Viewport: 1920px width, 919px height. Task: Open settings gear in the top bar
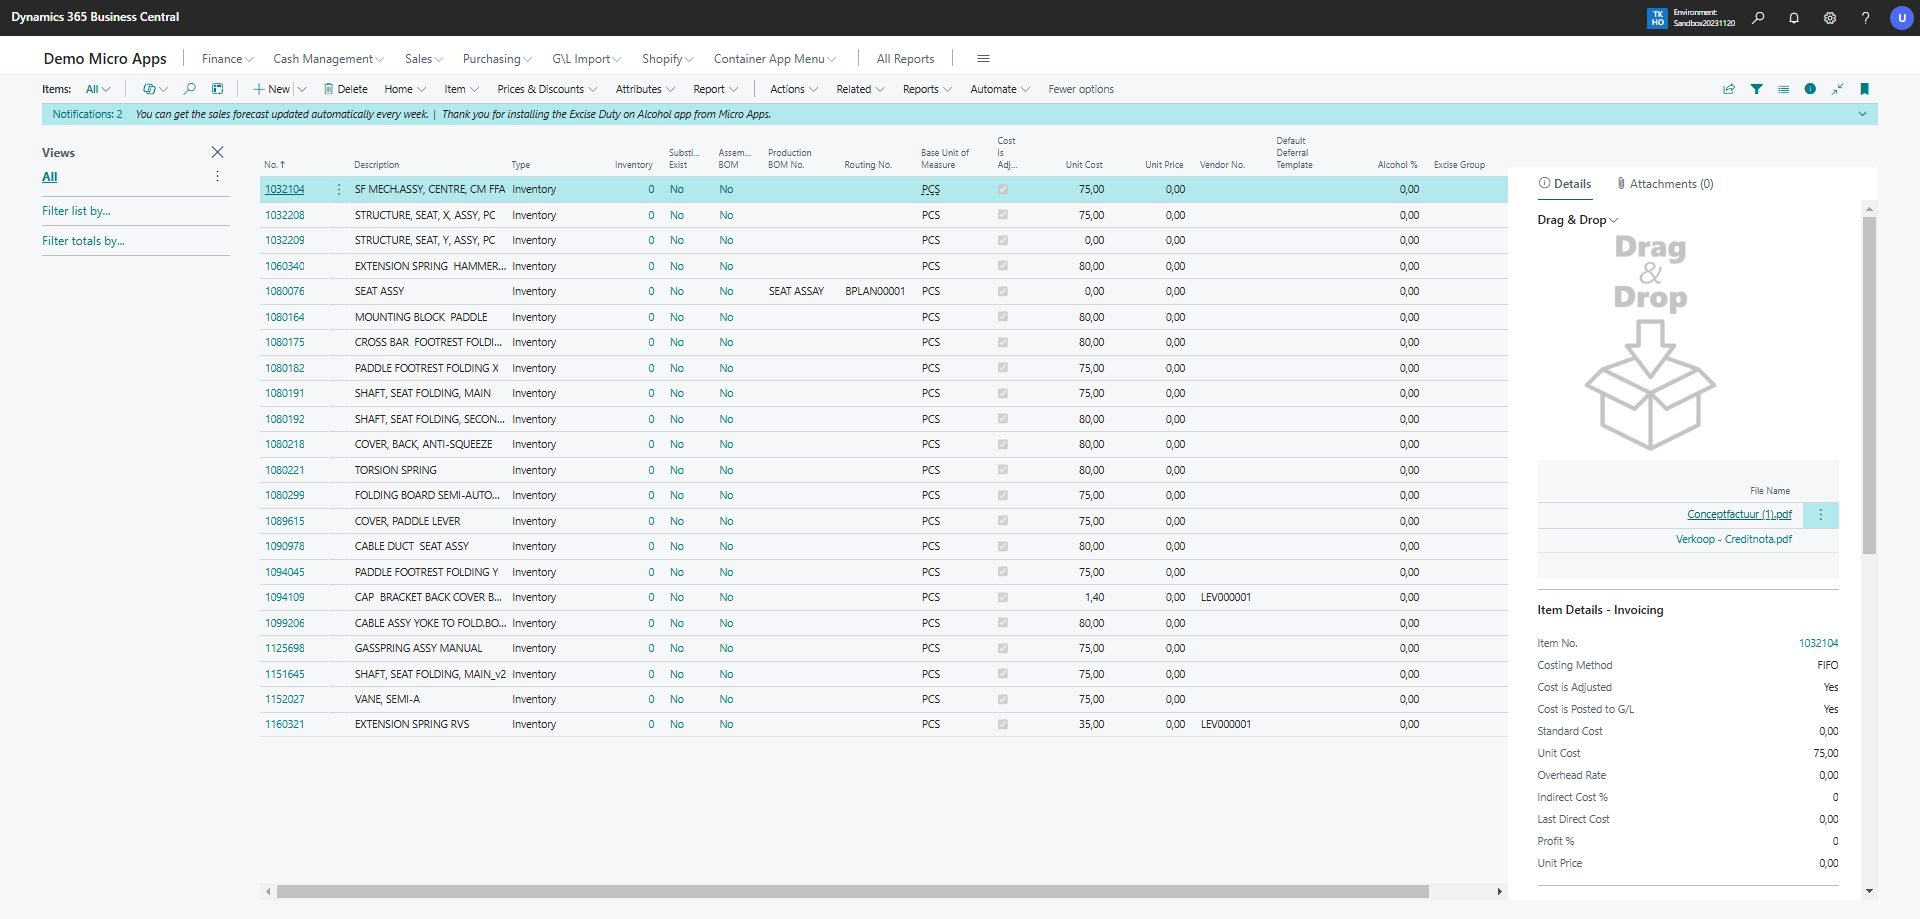pos(1829,18)
